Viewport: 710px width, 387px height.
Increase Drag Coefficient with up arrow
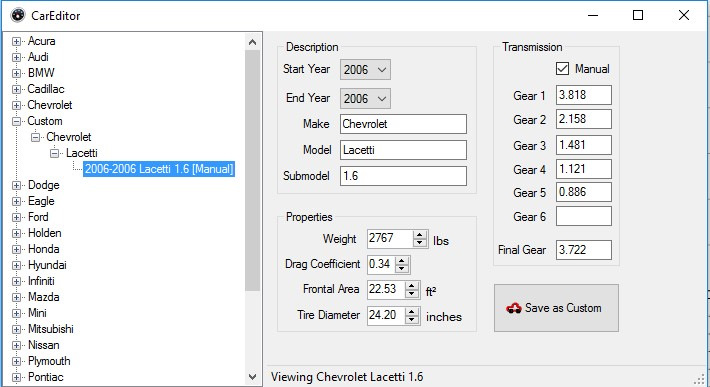[x=402, y=260]
